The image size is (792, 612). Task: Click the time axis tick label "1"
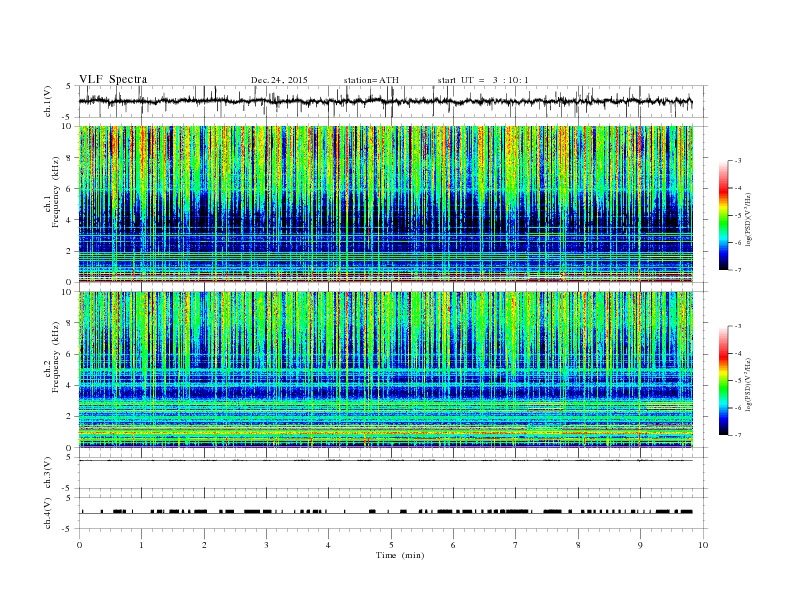point(141,545)
